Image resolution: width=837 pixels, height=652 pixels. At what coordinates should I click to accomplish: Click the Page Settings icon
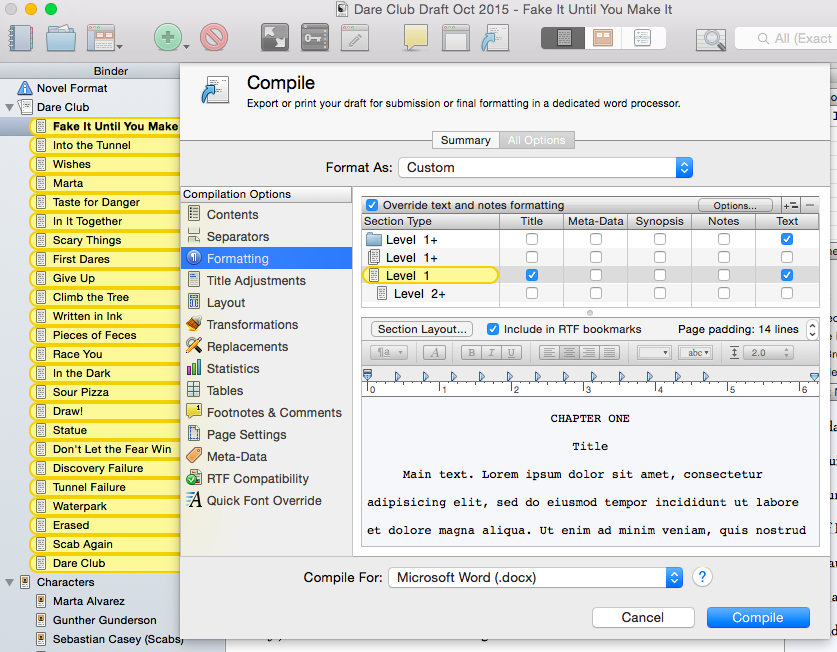coord(194,434)
